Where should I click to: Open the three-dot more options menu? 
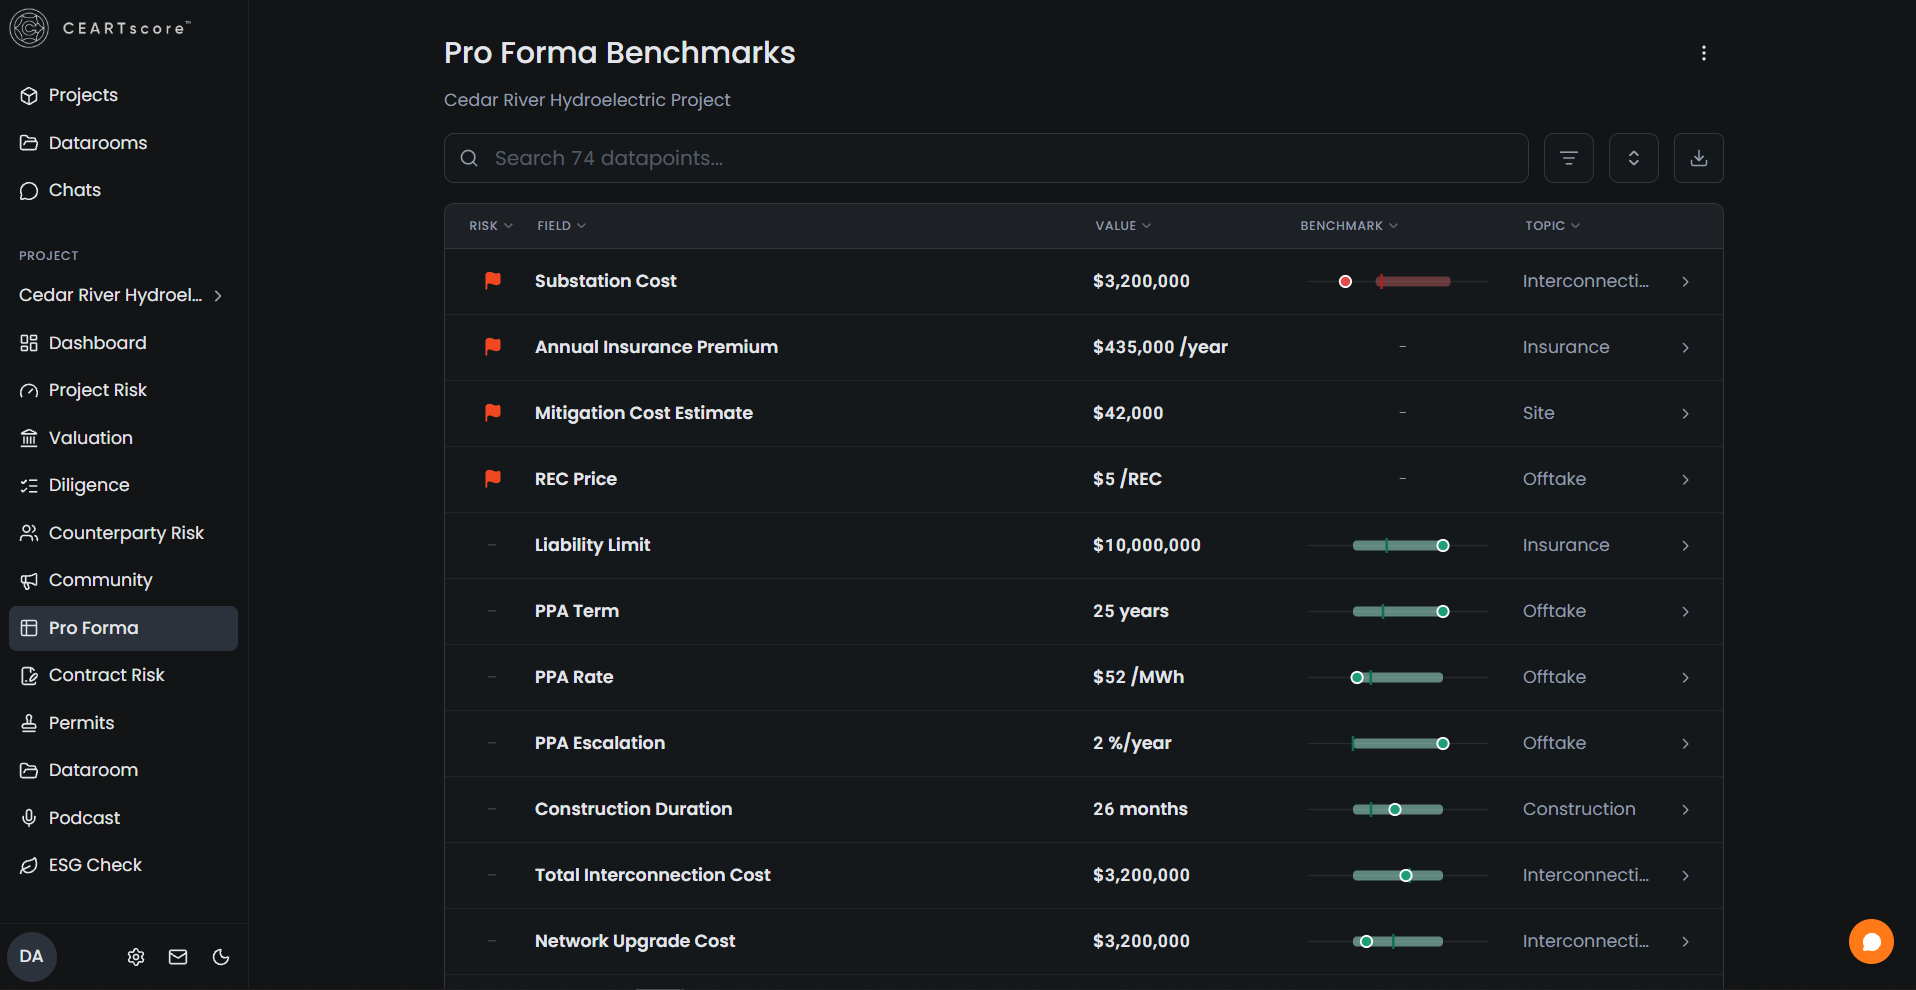point(1704,53)
